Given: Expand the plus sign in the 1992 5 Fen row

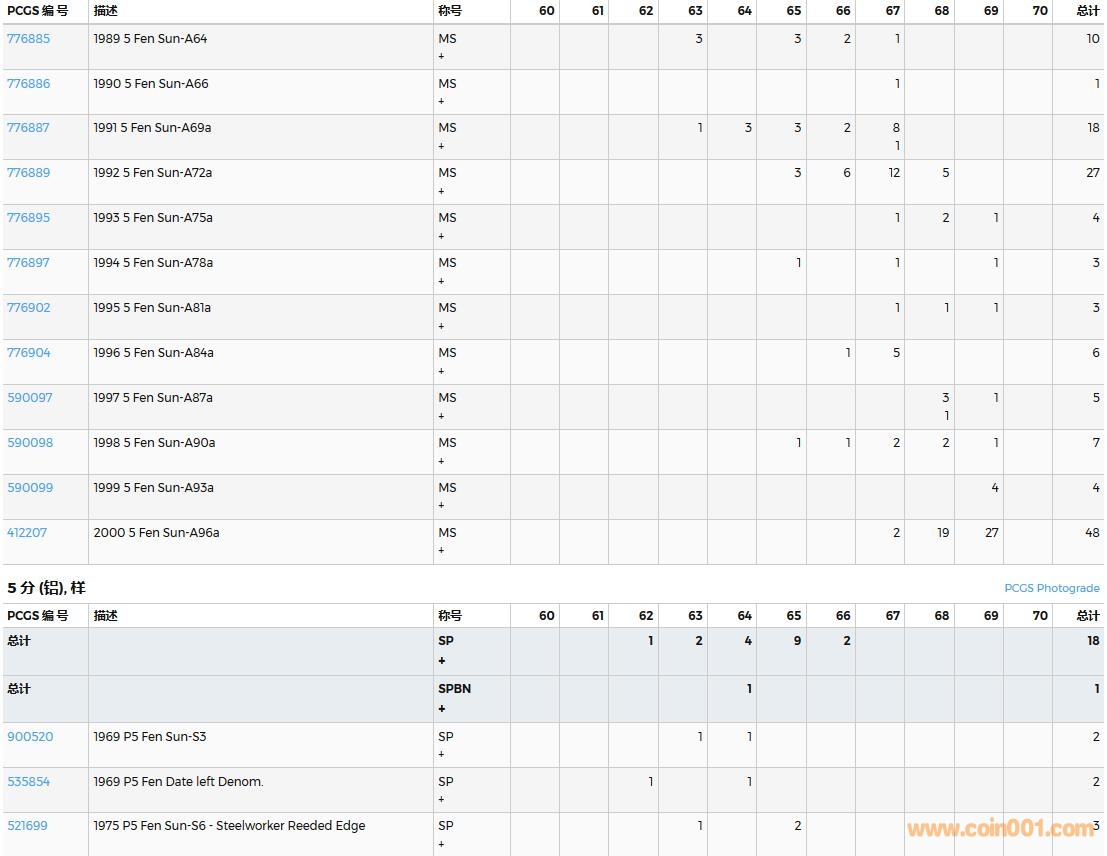Looking at the screenshot, I should 441,191.
